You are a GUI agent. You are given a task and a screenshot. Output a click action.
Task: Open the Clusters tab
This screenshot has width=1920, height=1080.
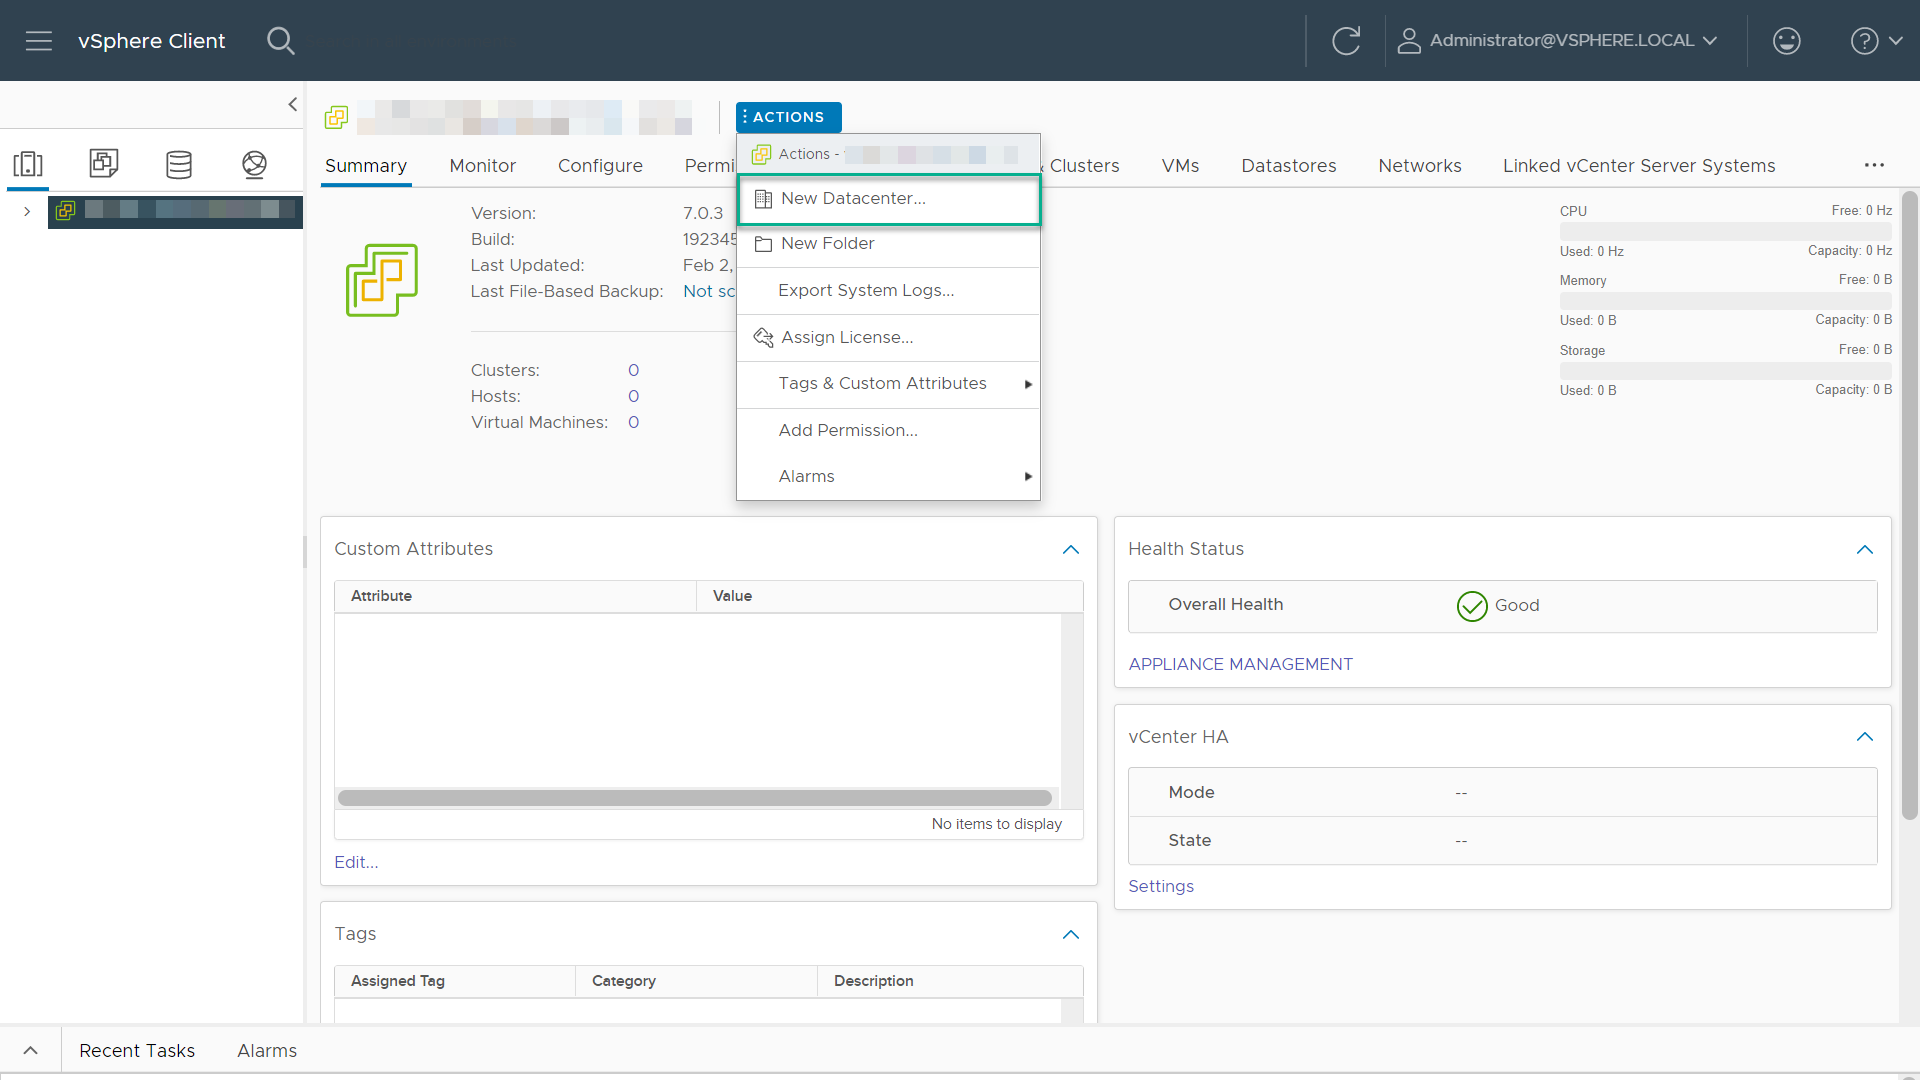[x=1084, y=166]
